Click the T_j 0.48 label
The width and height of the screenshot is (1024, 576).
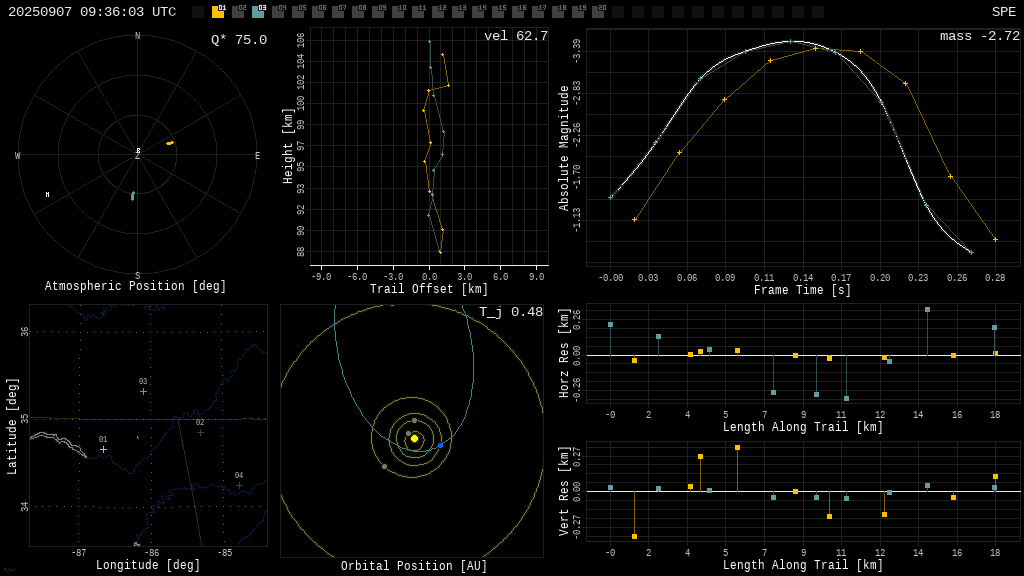pos(510,312)
